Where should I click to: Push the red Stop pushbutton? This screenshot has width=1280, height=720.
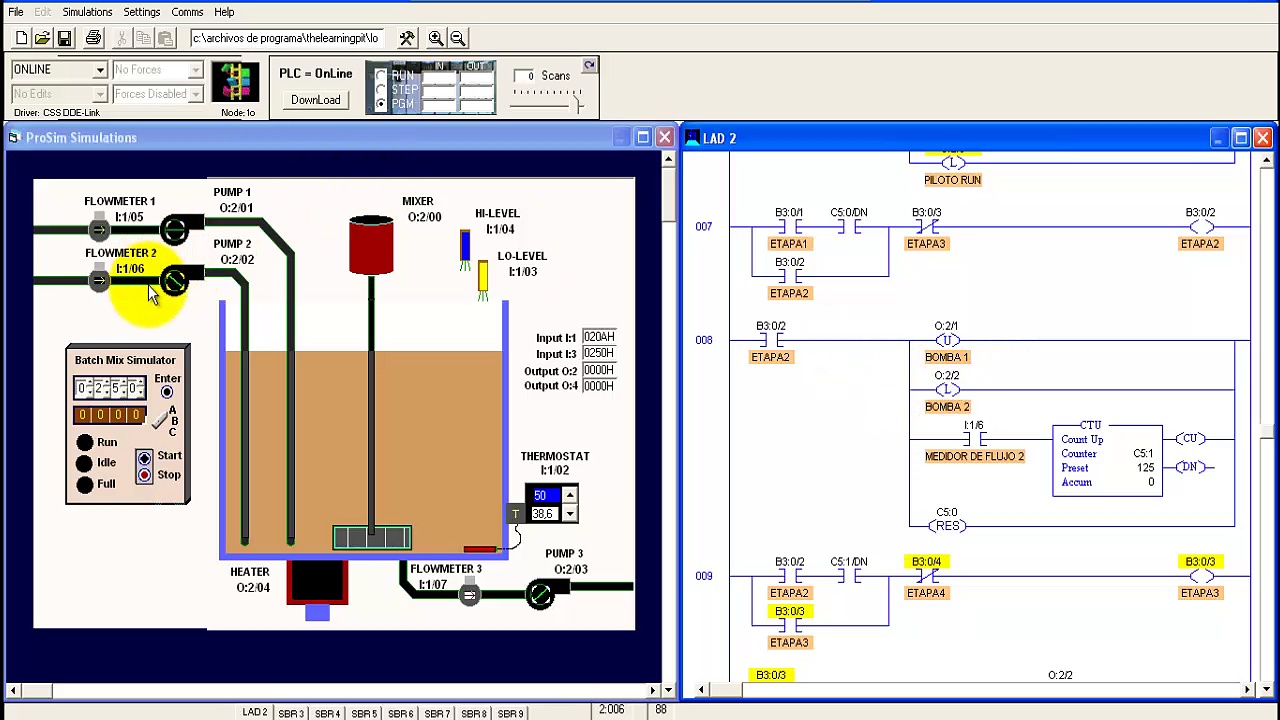pos(145,475)
